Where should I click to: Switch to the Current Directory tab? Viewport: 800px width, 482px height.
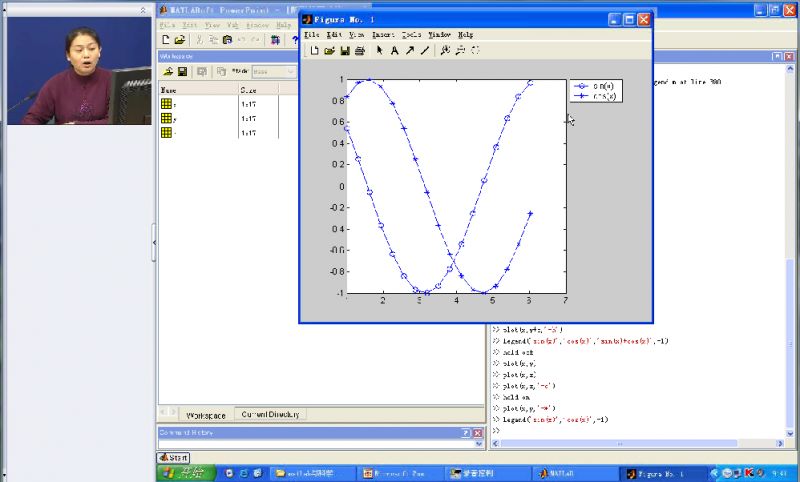pyautogui.click(x=272, y=415)
